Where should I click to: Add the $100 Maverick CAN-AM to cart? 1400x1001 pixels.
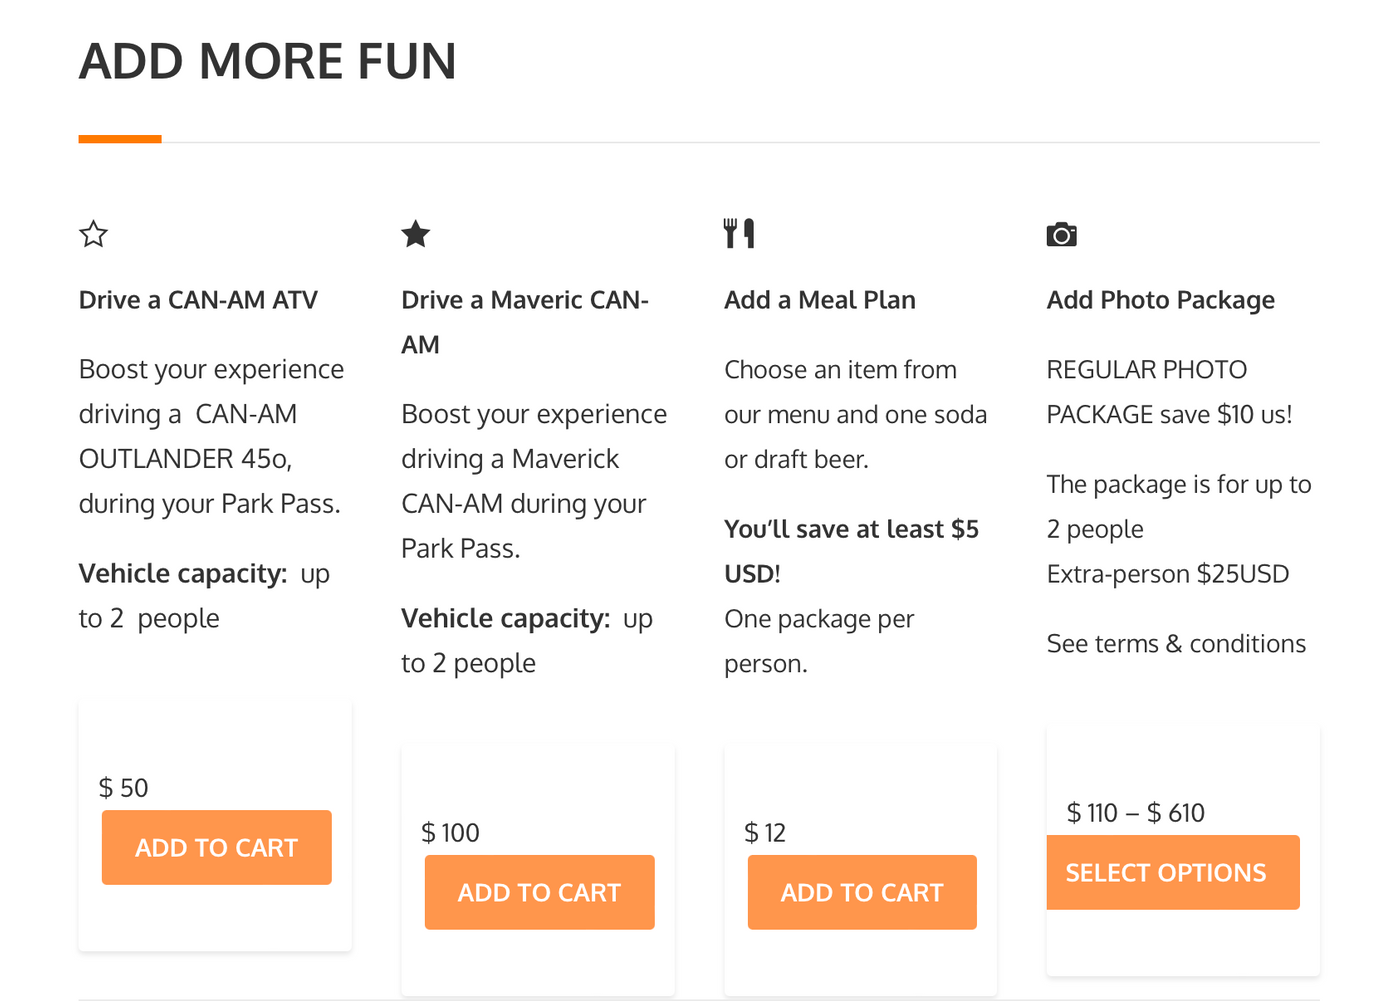[540, 893]
